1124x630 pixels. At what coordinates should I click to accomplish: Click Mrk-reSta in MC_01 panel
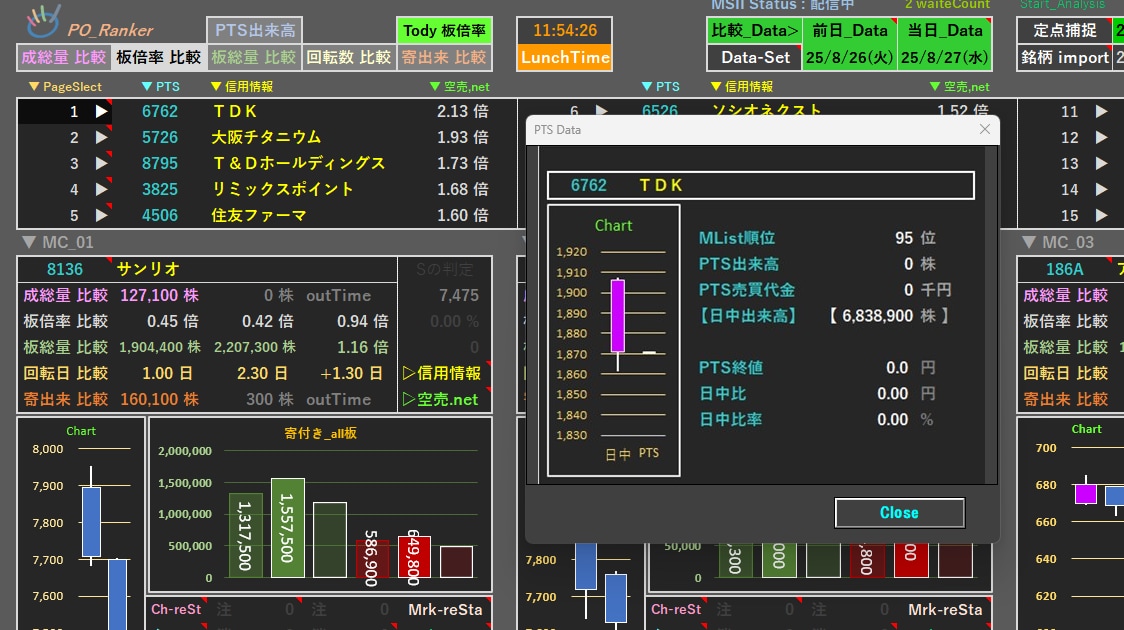(x=445, y=609)
